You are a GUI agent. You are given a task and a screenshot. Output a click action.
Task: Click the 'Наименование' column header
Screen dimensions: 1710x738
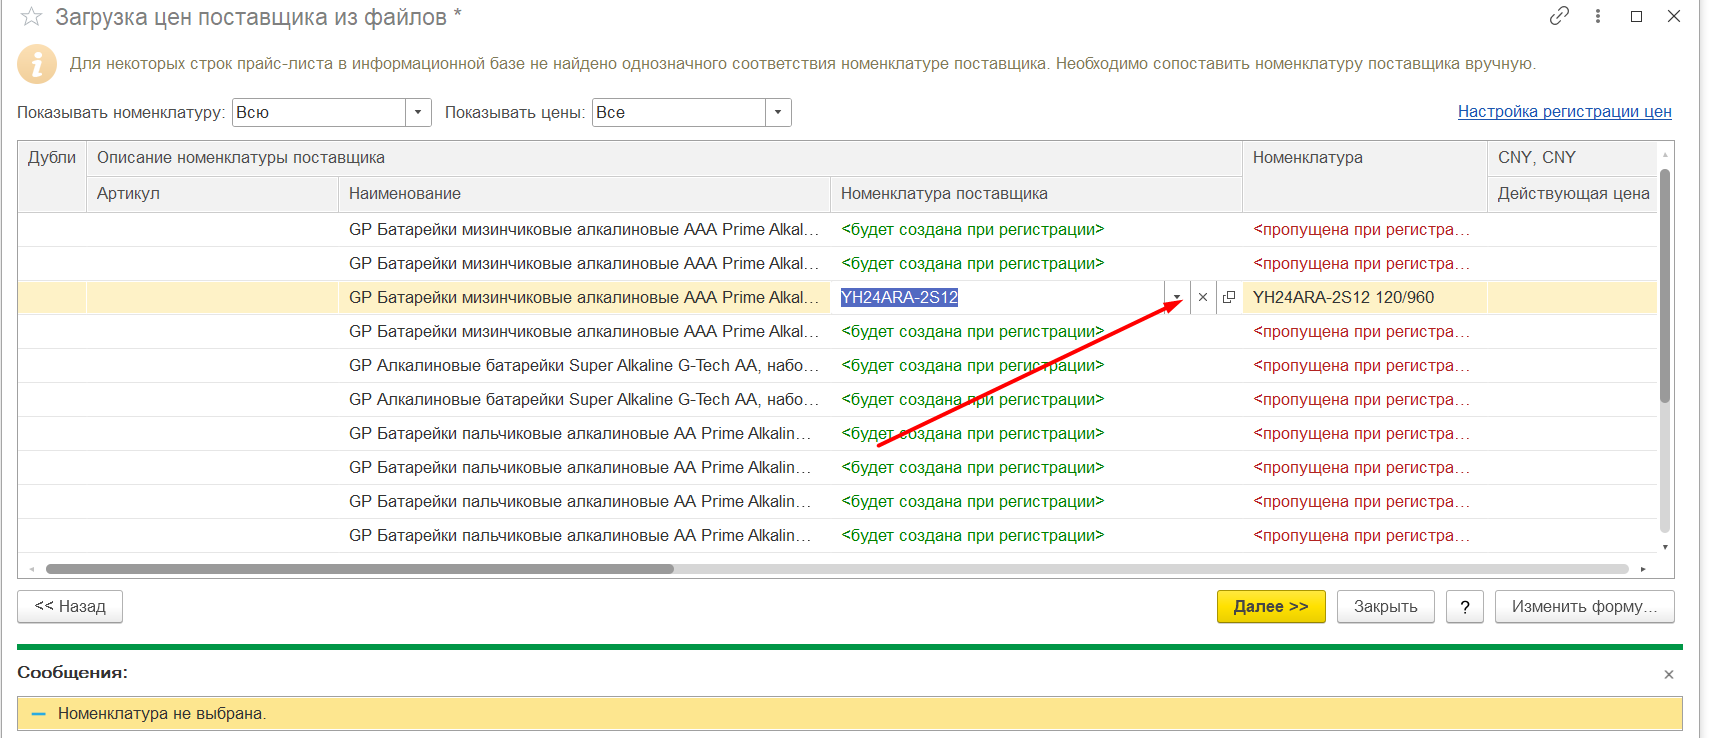coord(405,194)
